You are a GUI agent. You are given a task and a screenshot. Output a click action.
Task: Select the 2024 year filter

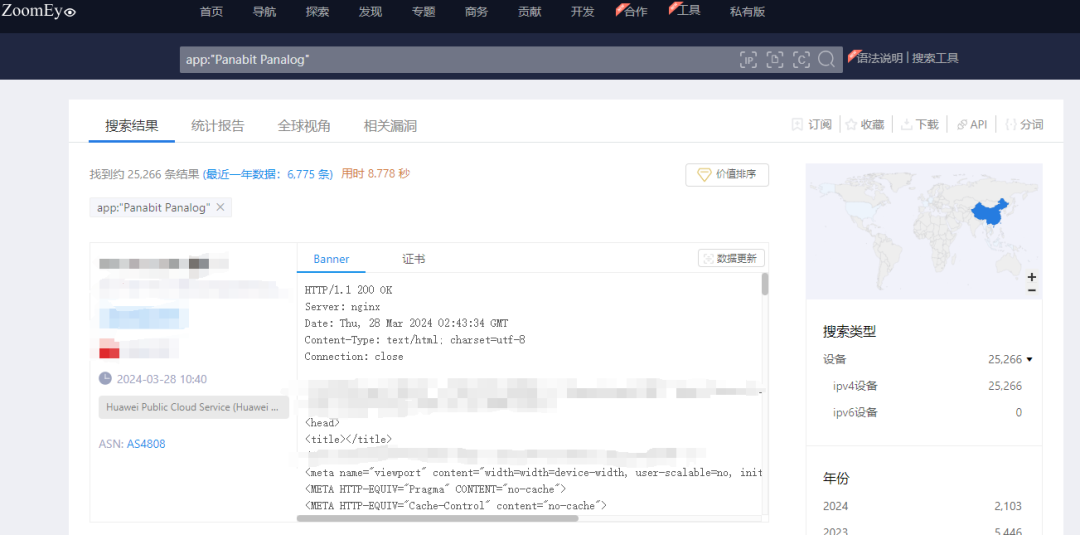(x=922, y=506)
